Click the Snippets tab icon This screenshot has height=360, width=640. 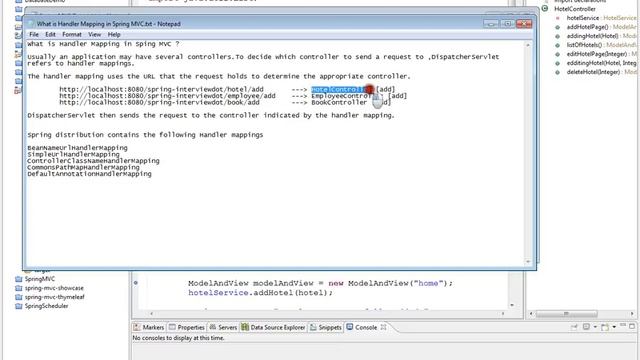pyautogui.click(x=313, y=327)
